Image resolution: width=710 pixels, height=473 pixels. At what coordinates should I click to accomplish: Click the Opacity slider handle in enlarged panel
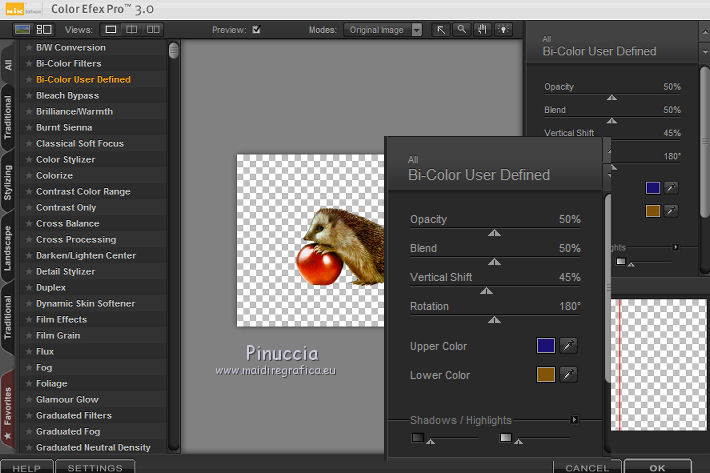494,233
